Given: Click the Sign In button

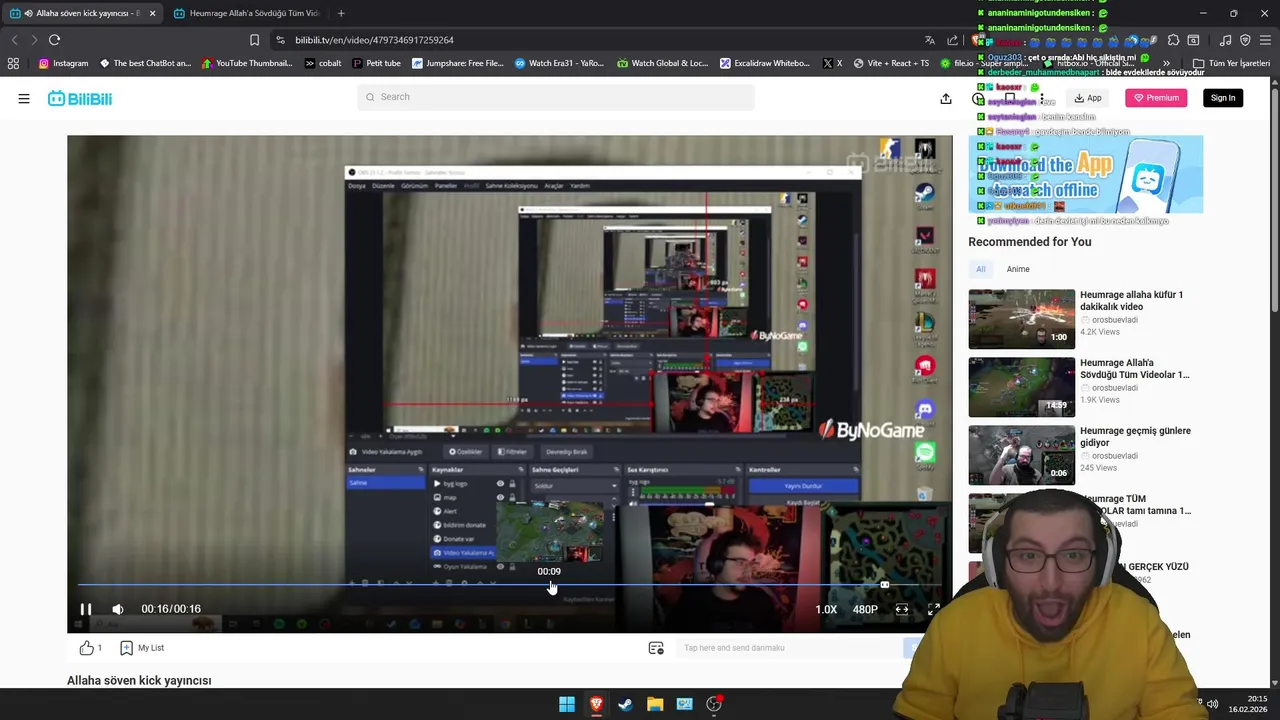Looking at the screenshot, I should click(x=1223, y=98).
